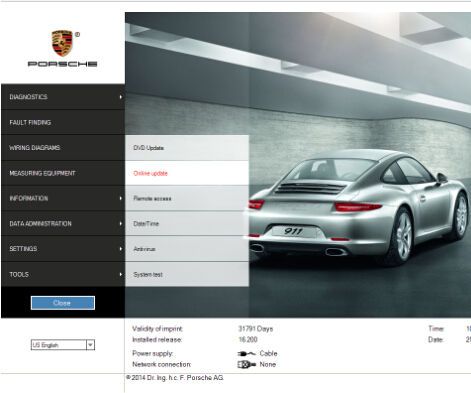Click the Power supply label
Screen dimensions: 471x393
pos(152,353)
